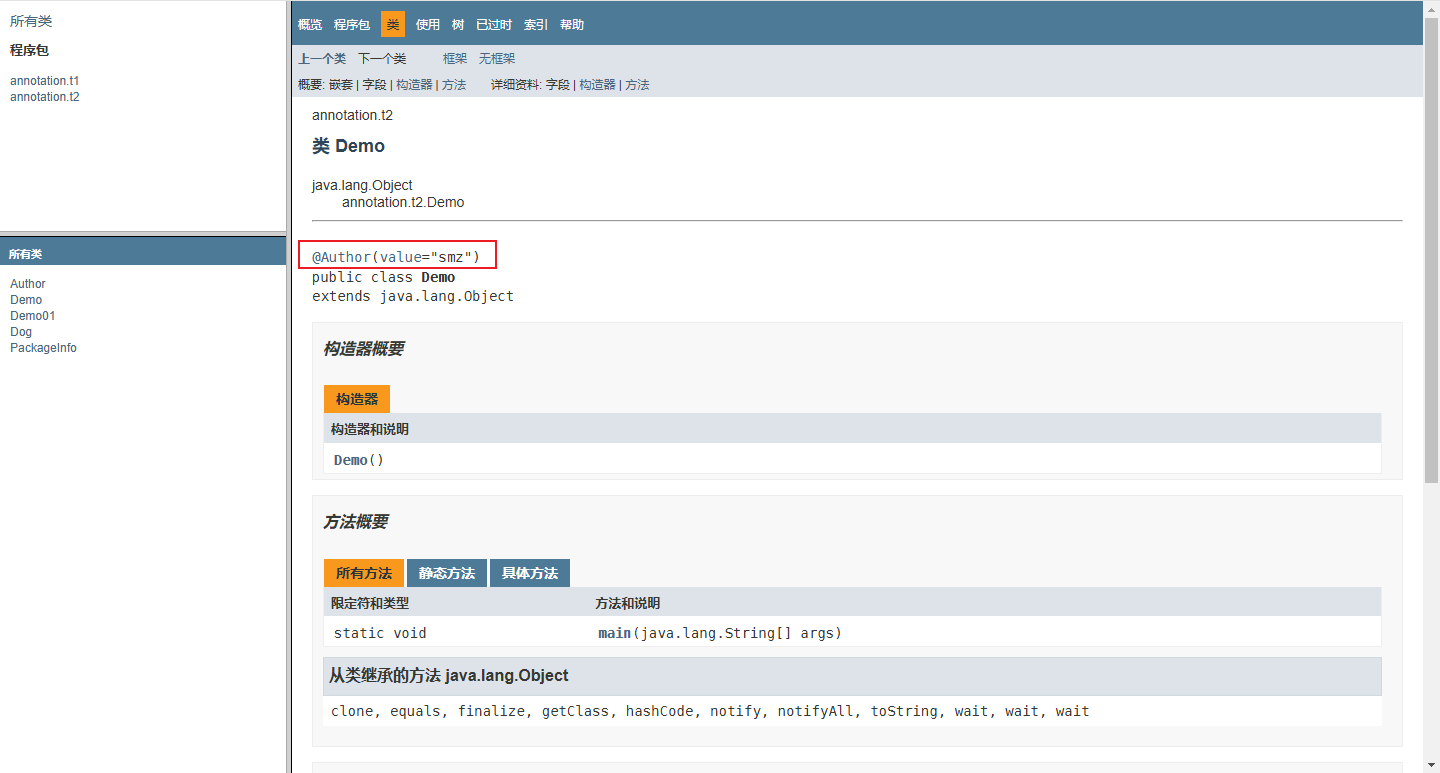Jump to 方法 in the 概要 row
The image size is (1440, 773).
454,85
